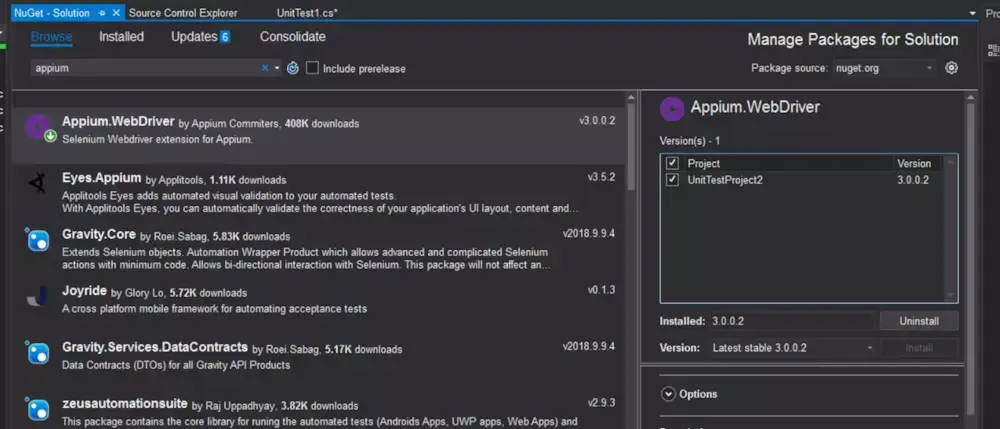Expand the Options section
Image resolution: width=1000 pixels, height=429 pixels.
tap(668, 394)
